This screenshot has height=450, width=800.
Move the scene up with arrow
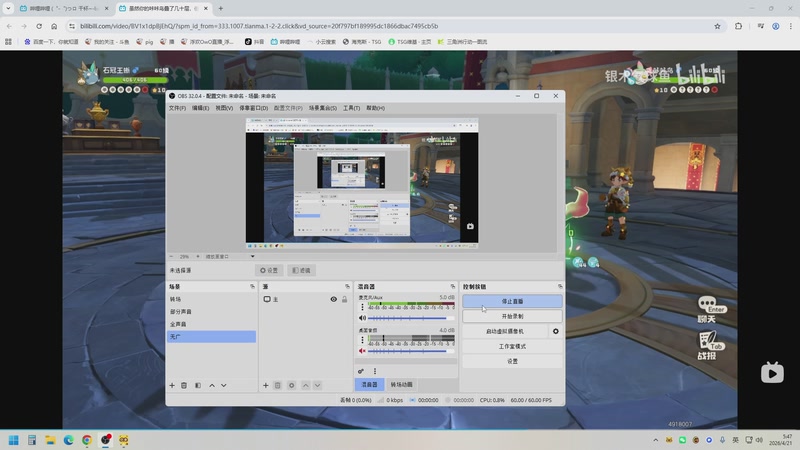(x=211, y=385)
